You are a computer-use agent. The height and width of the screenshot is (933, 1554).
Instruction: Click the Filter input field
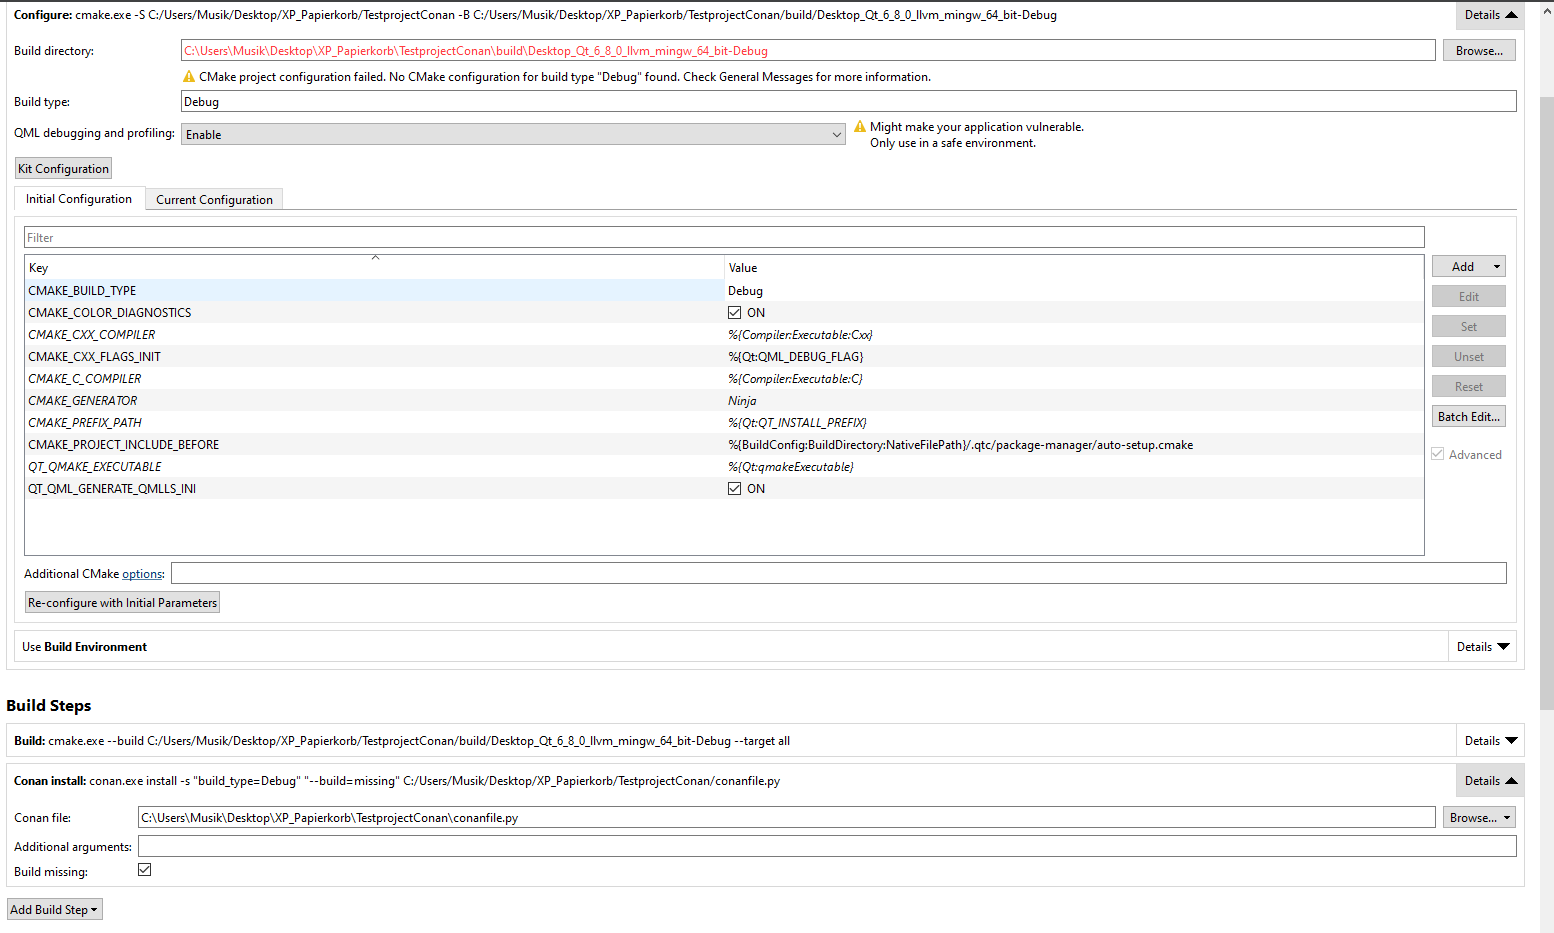[724, 238]
